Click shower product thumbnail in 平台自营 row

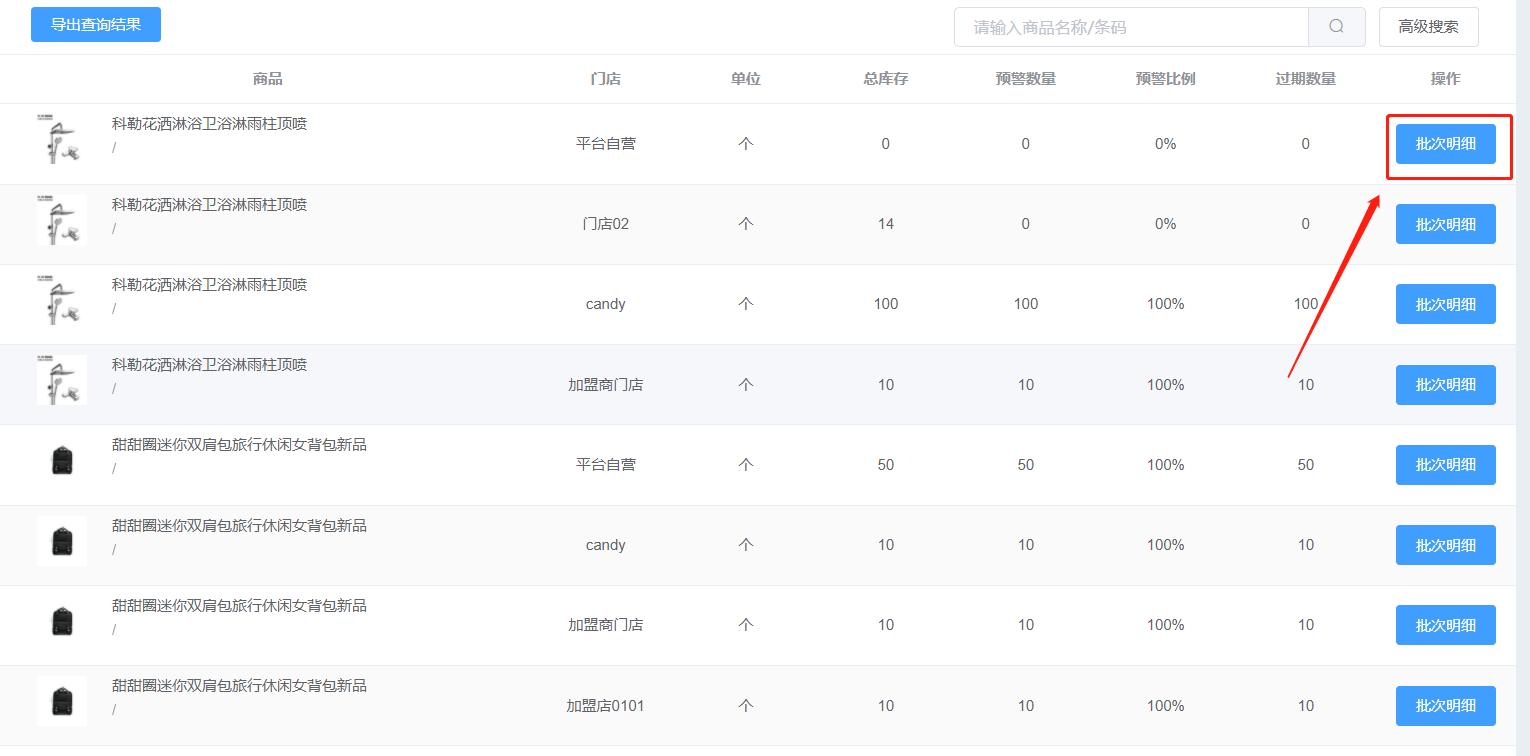[62, 140]
